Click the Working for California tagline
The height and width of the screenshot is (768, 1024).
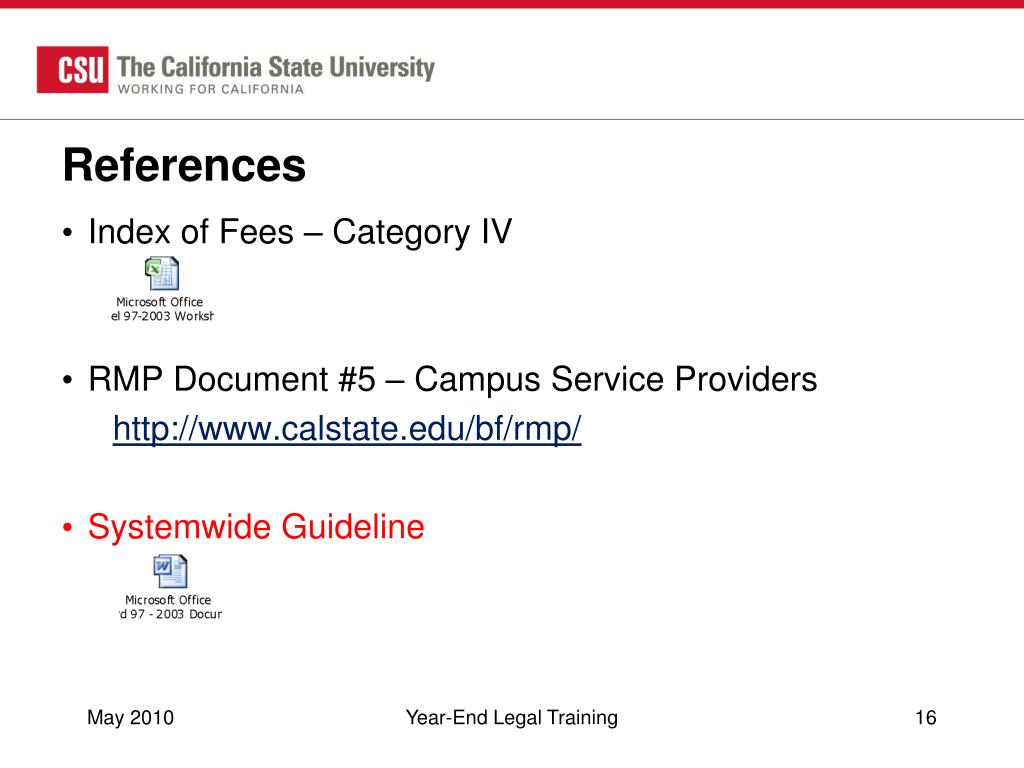[x=211, y=89]
